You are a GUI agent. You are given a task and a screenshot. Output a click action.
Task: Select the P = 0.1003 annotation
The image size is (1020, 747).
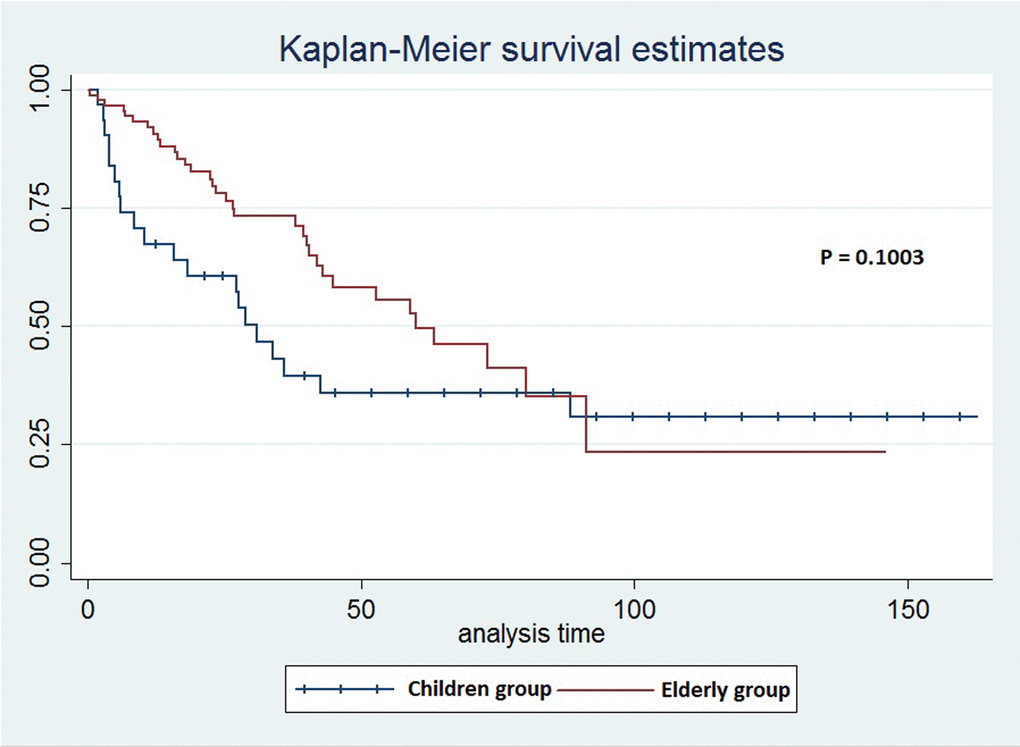point(871,257)
